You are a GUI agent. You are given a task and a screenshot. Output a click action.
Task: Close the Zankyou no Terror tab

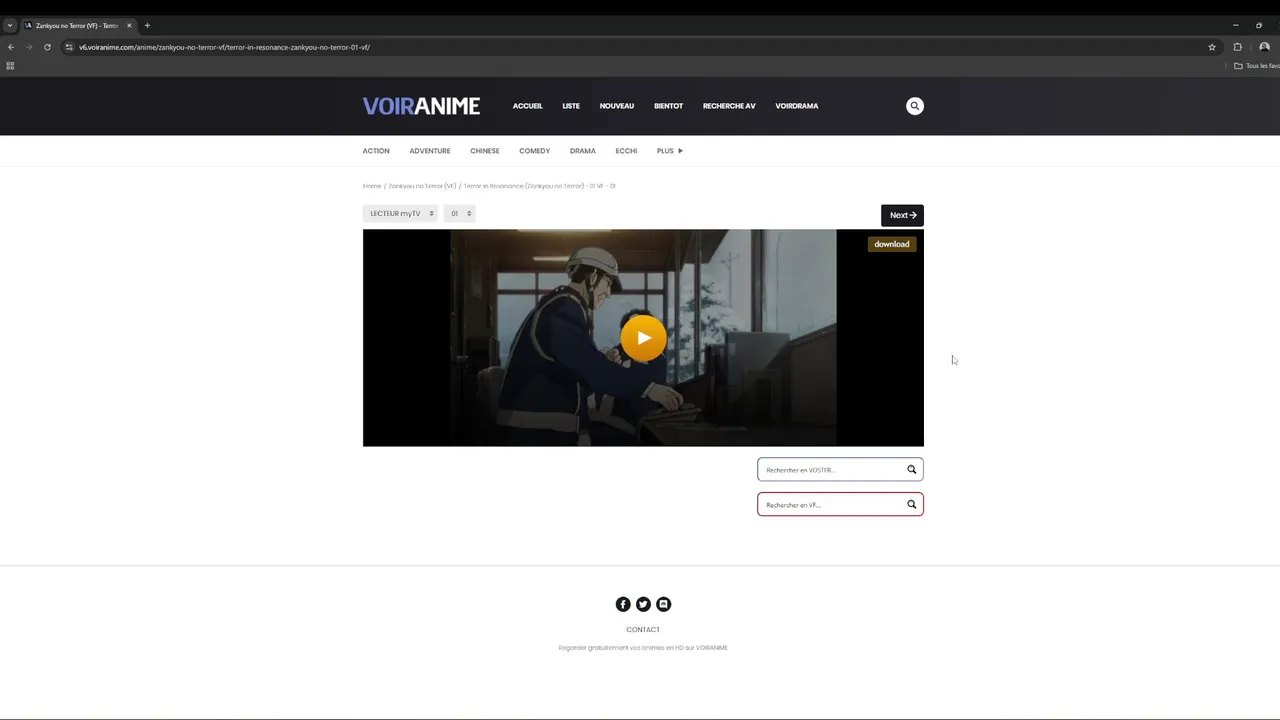click(129, 25)
